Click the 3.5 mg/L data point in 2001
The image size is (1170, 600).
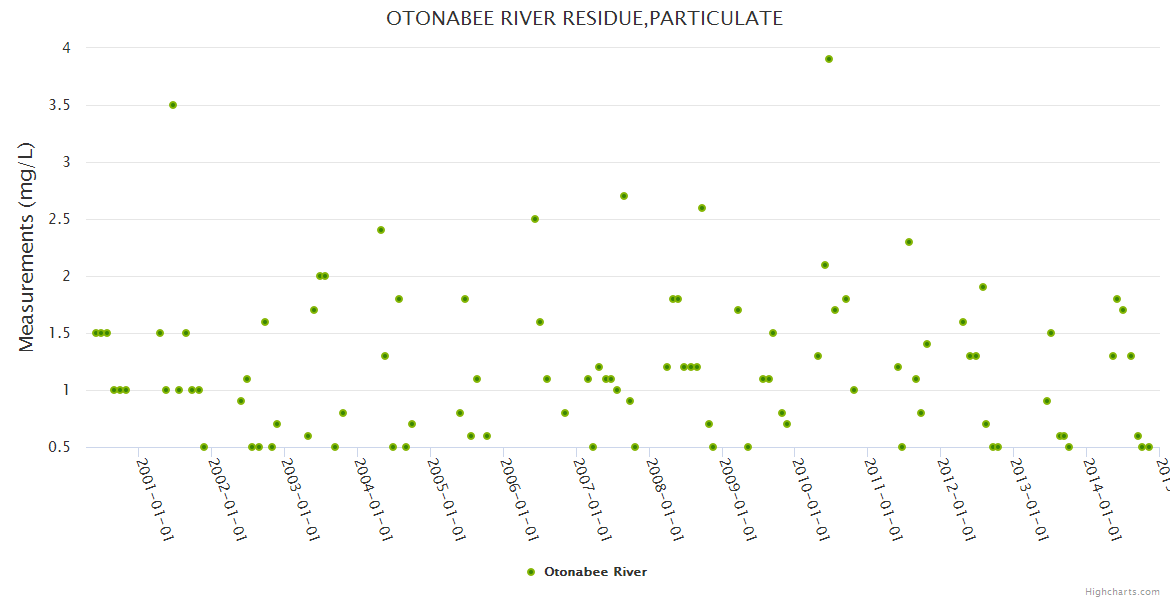click(173, 105)
